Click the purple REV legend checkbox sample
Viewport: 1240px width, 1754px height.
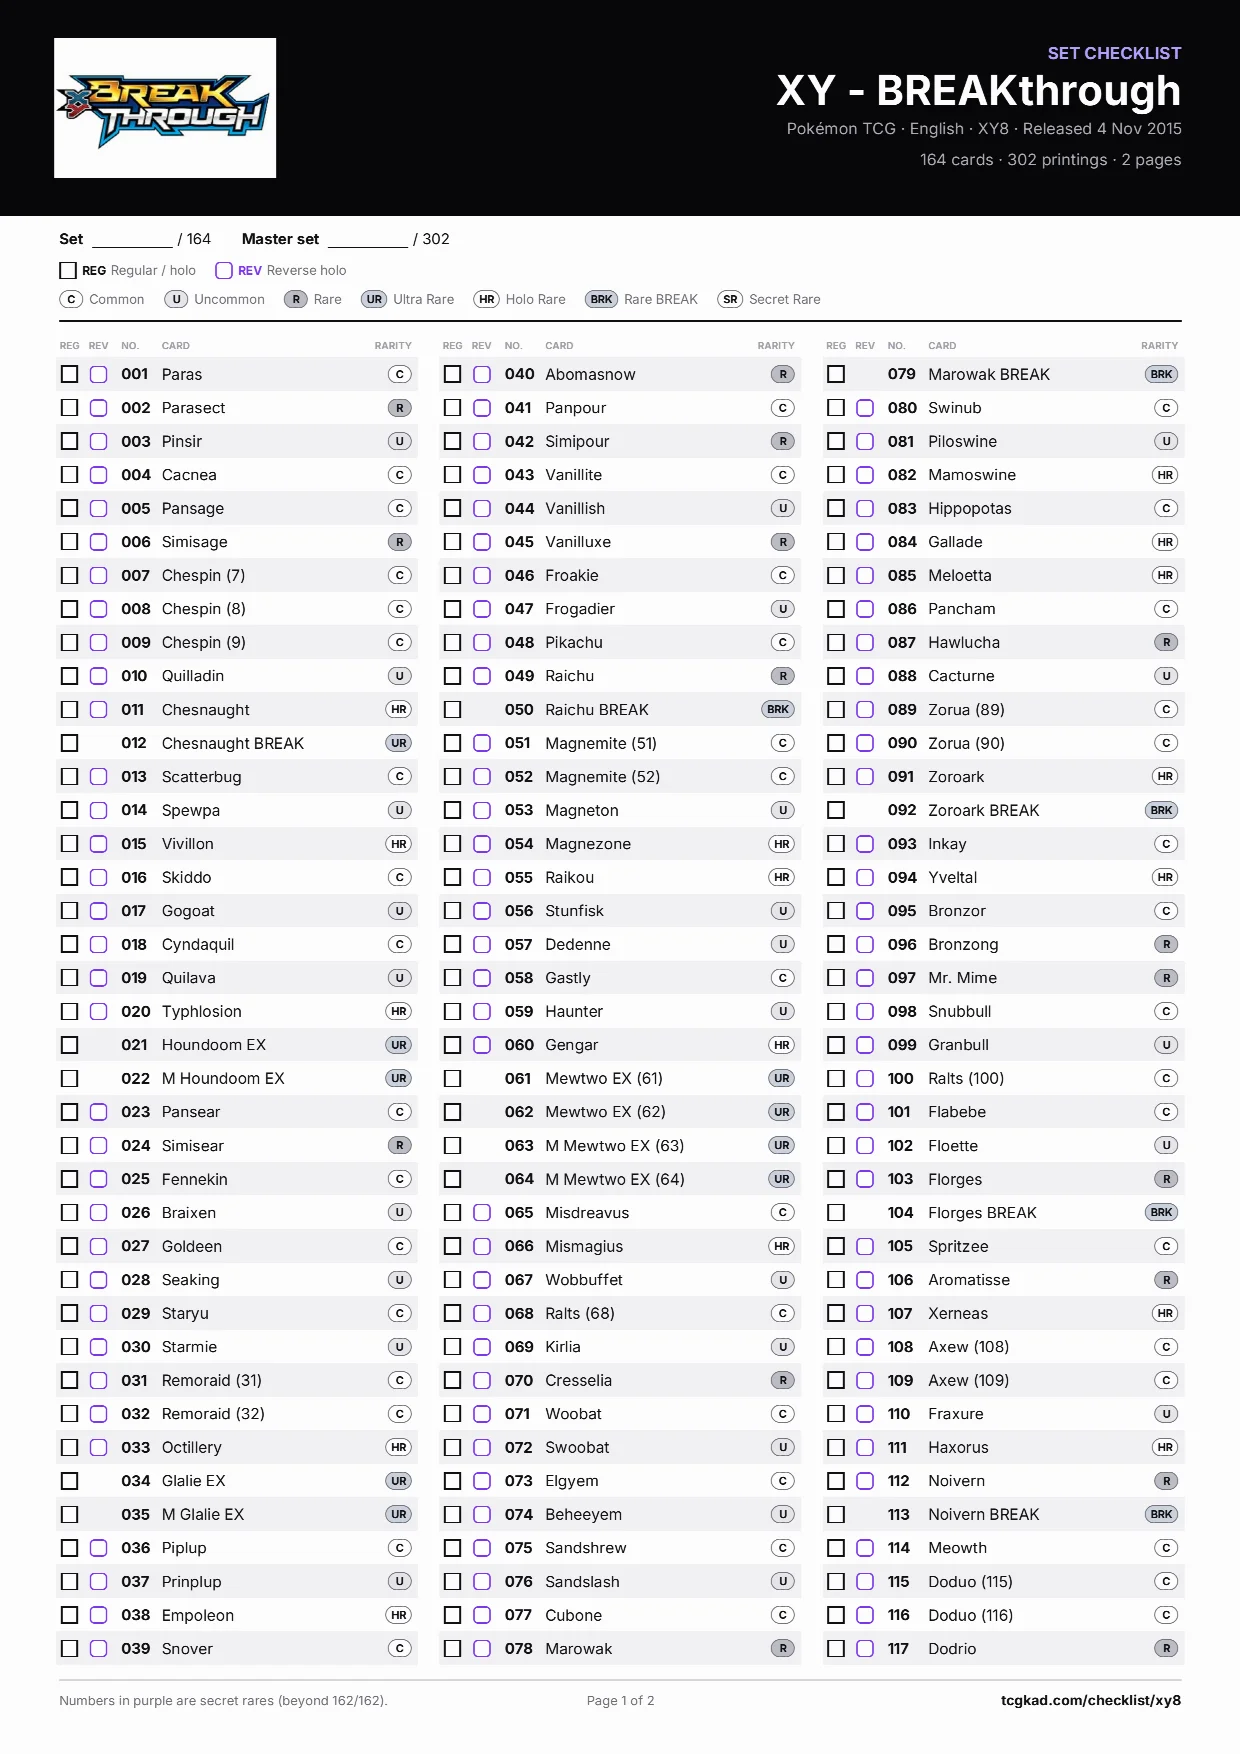pos(224,270)
